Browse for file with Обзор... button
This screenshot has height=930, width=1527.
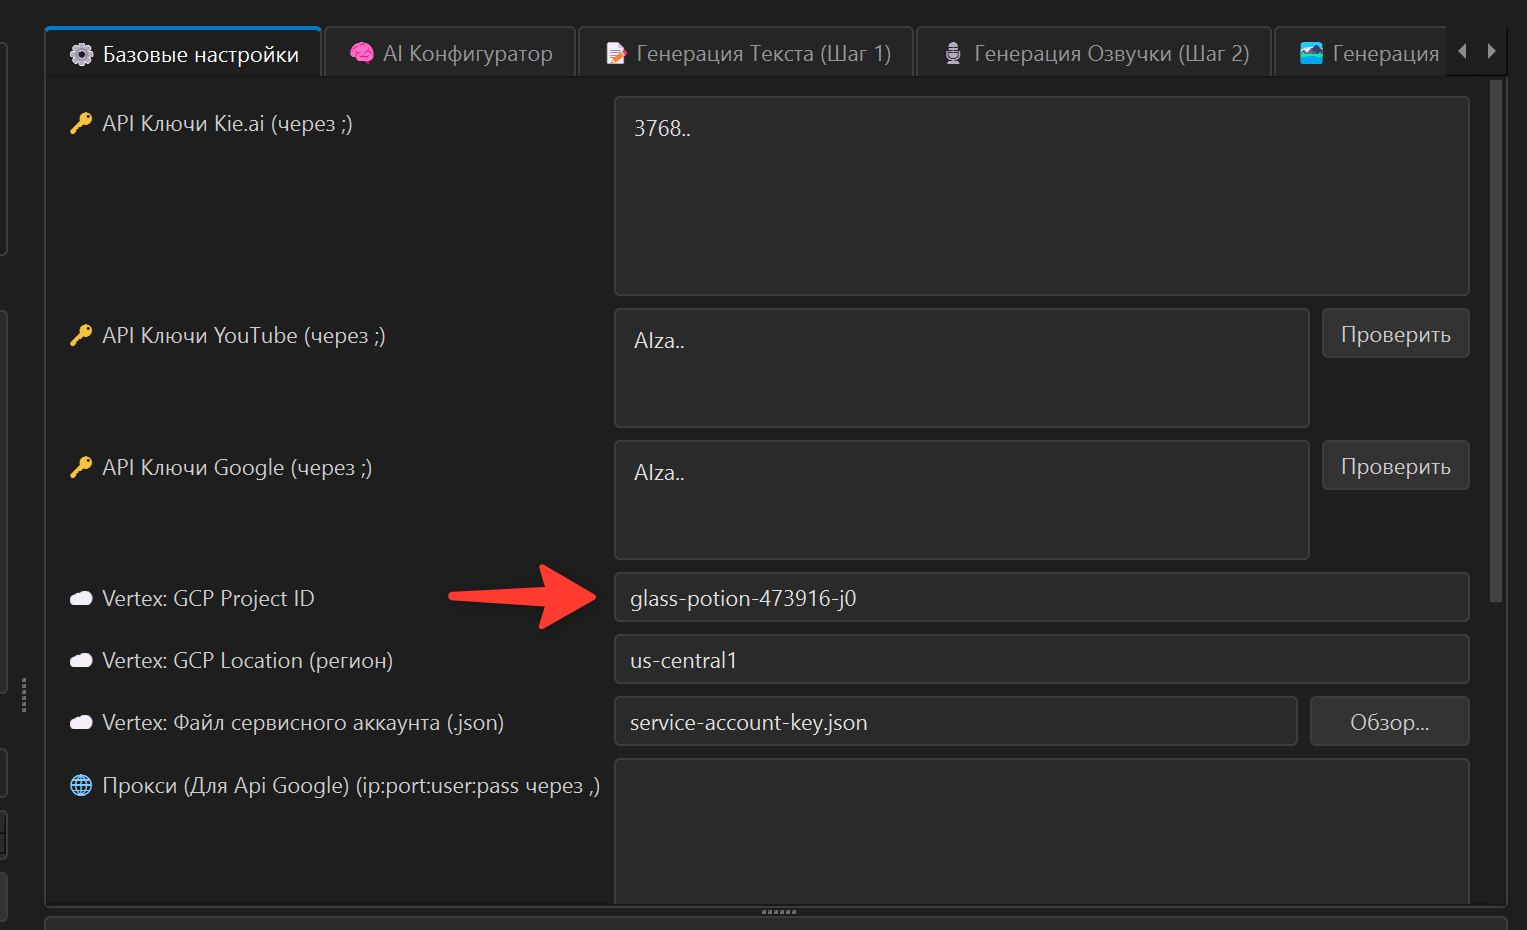tap(1389, 722)
